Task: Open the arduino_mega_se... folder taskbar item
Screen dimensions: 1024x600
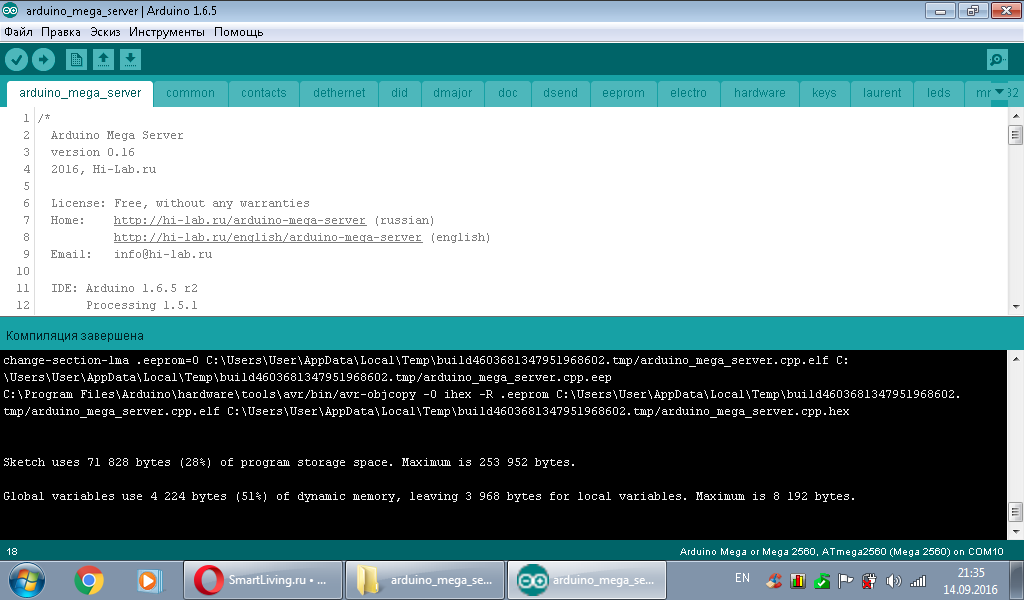Action: pos(424,580)
